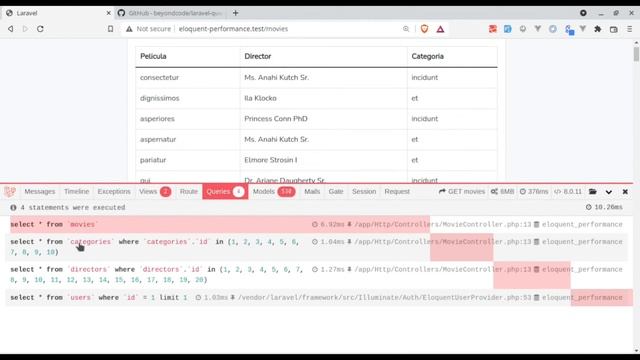Select the categories query row
The width and height of the screenshot is (640, 360).
(x=316, y=247)
